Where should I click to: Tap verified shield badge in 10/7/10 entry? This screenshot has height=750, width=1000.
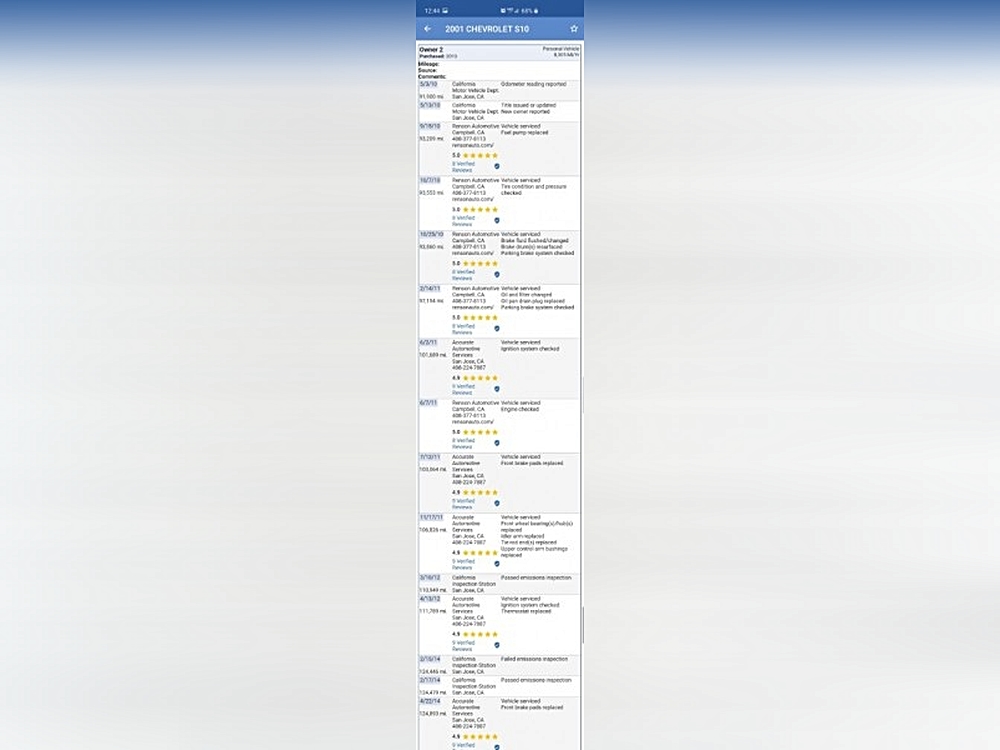pos(497,220)
